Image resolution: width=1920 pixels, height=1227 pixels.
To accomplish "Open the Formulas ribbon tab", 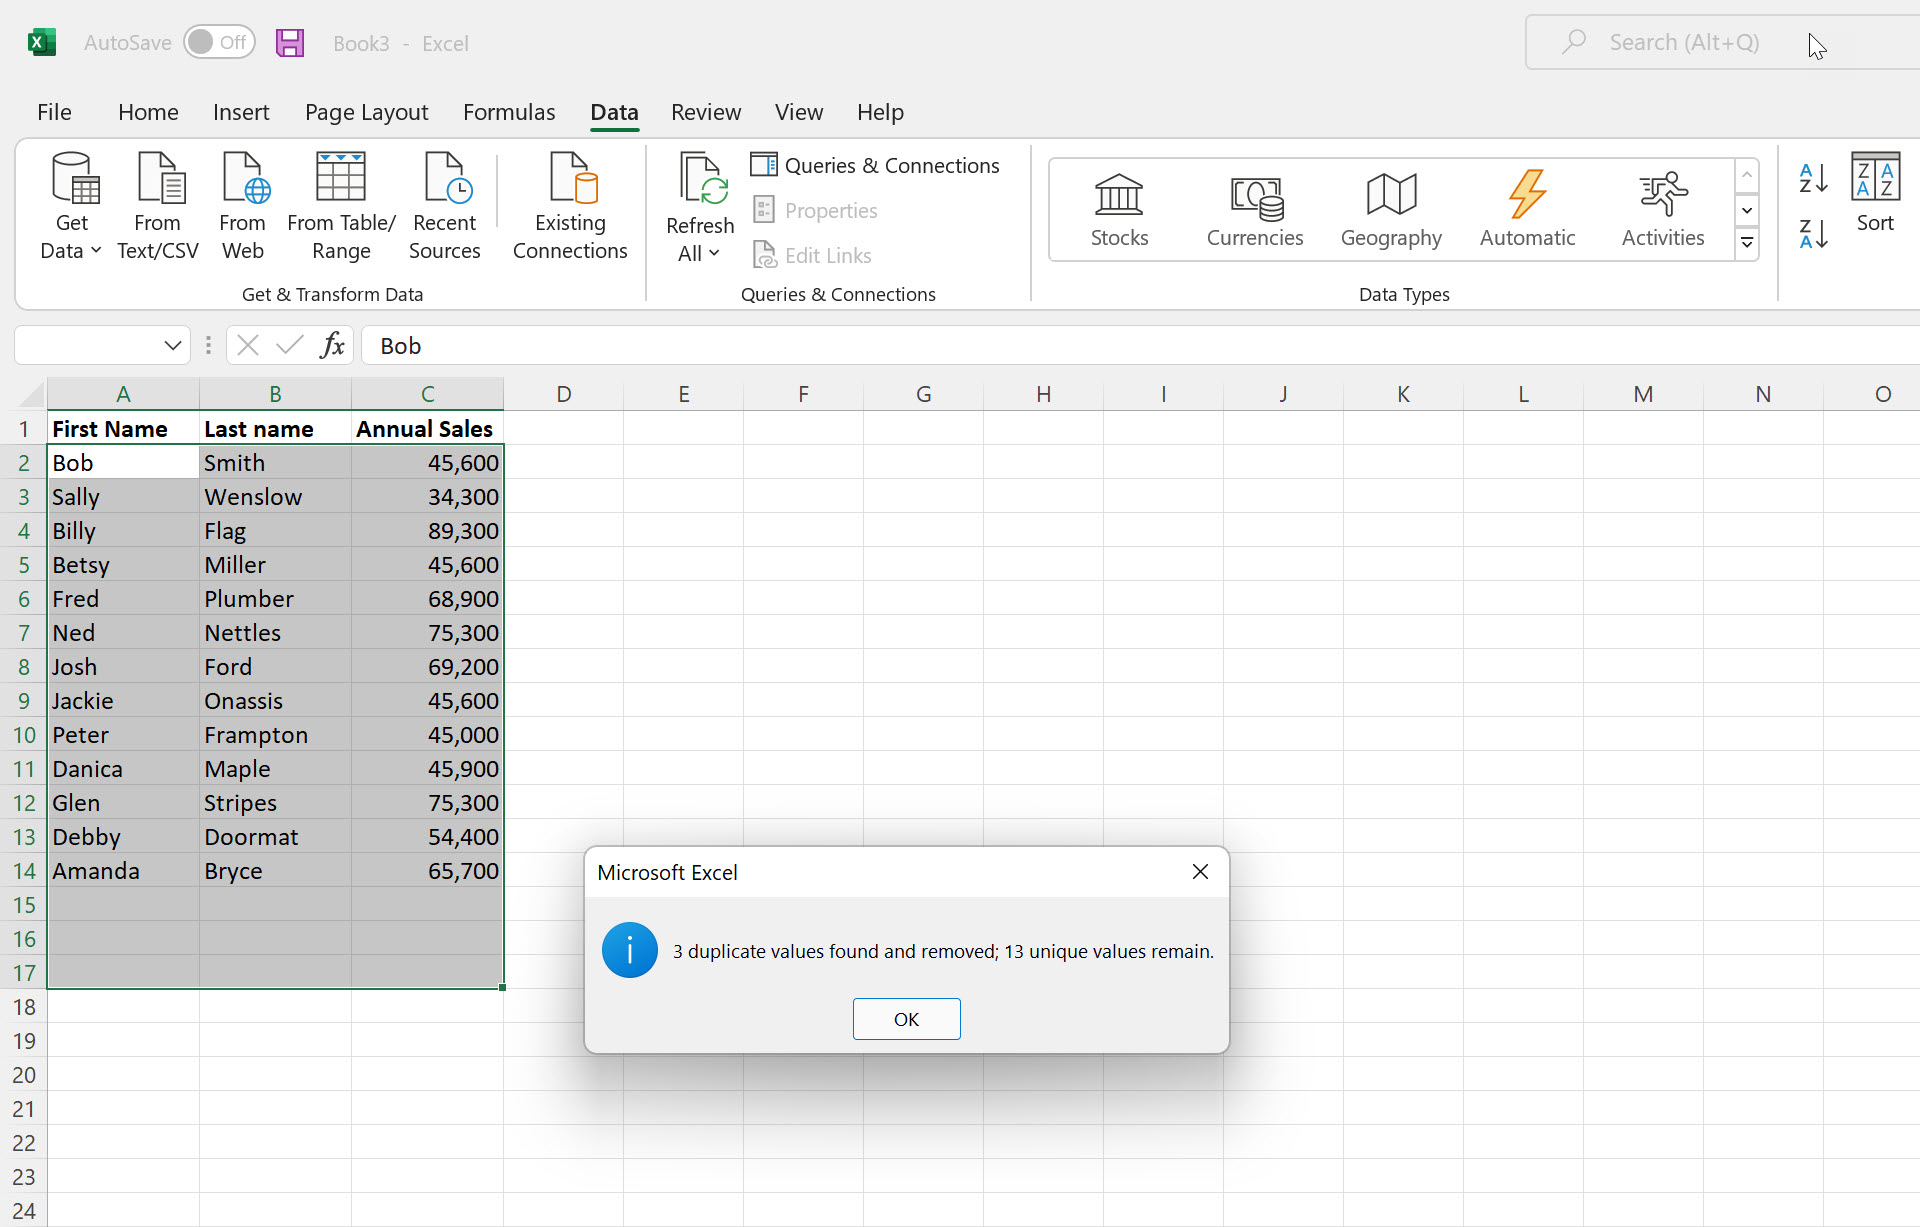I will click(507, 112).
